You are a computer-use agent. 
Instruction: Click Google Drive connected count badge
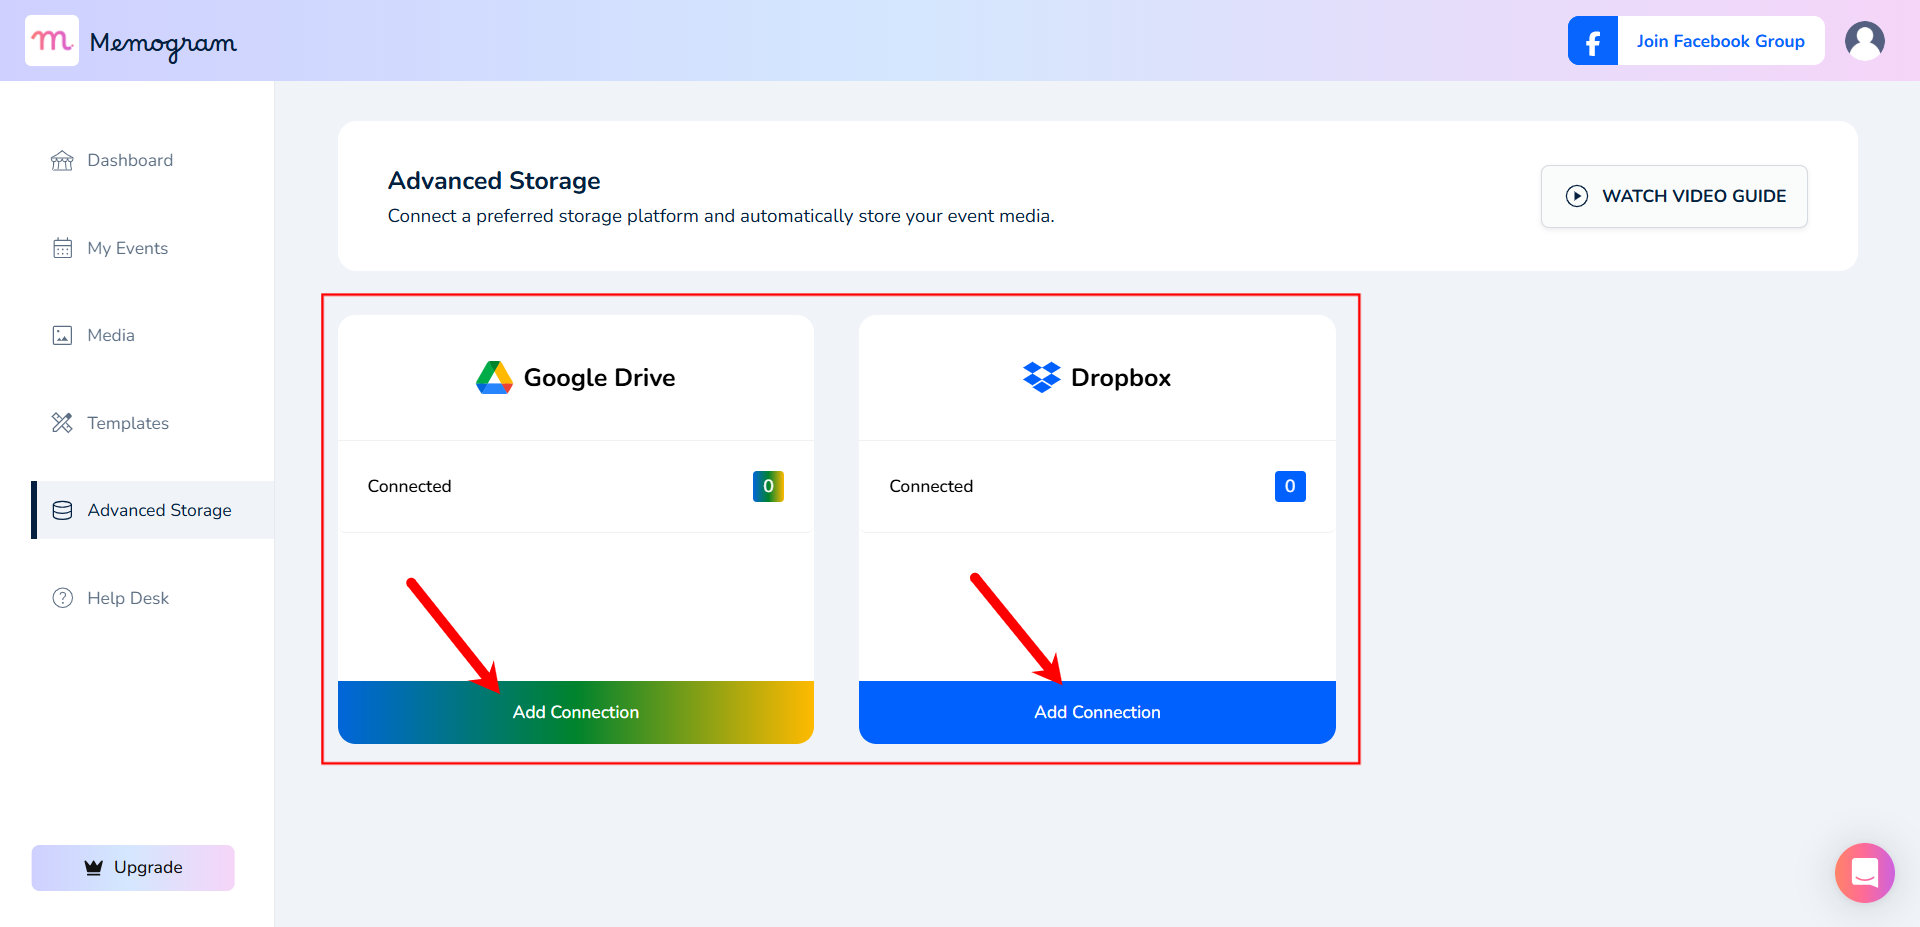(x=768, y=486)
